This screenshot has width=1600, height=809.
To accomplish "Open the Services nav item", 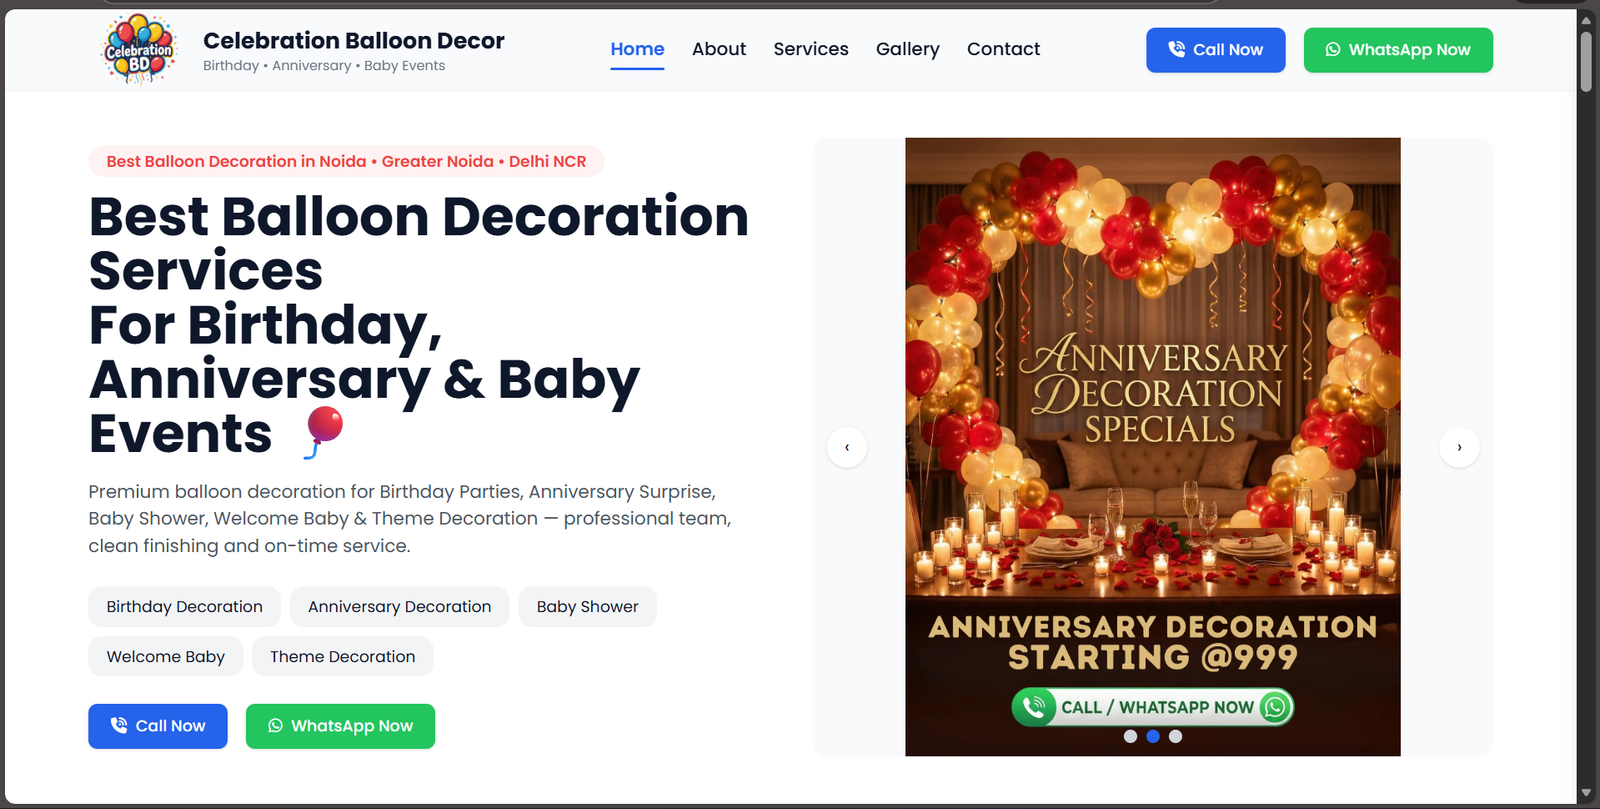I will [811, 49].
